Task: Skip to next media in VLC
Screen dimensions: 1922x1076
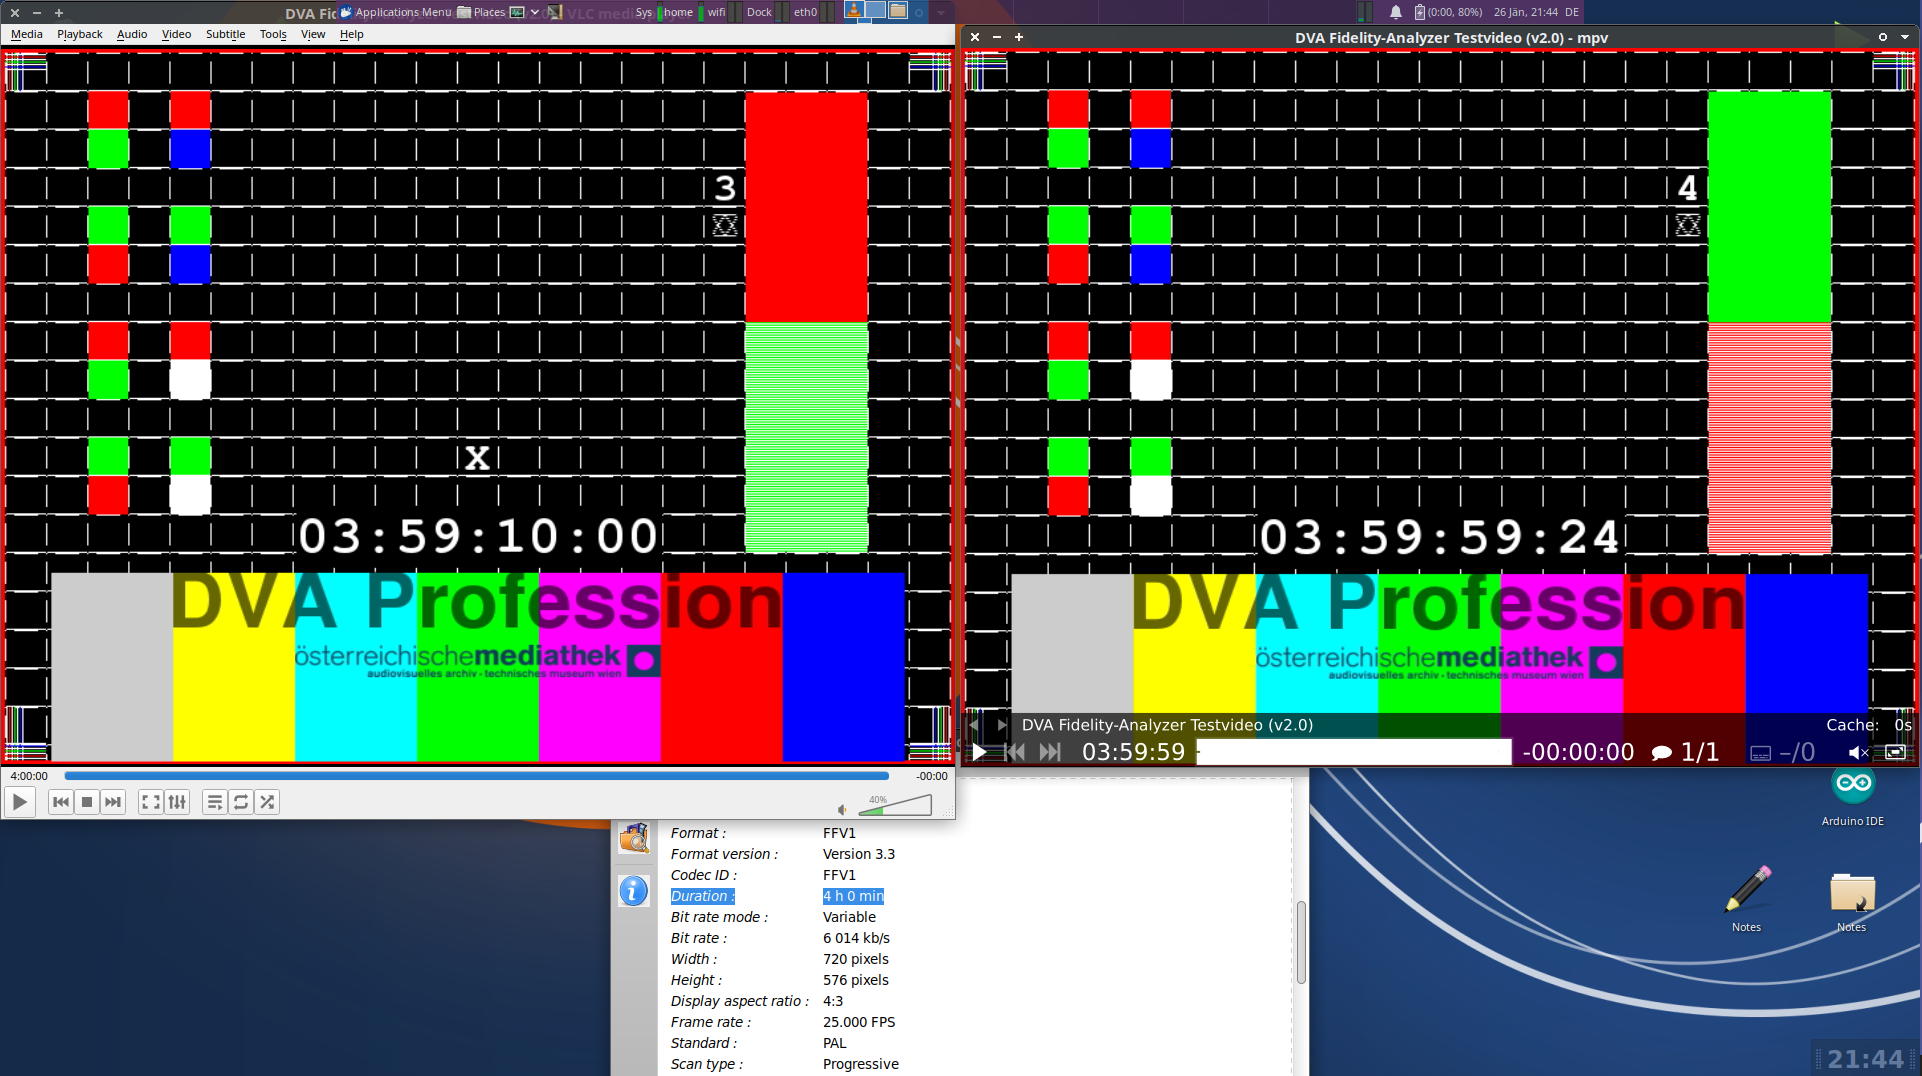Action: [113, 802]
